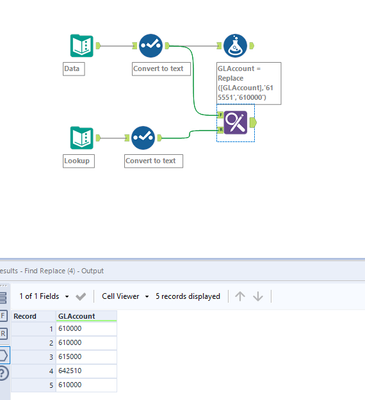Go to previous record with up arrow
365x400 pixels.
tap(240, 296)
